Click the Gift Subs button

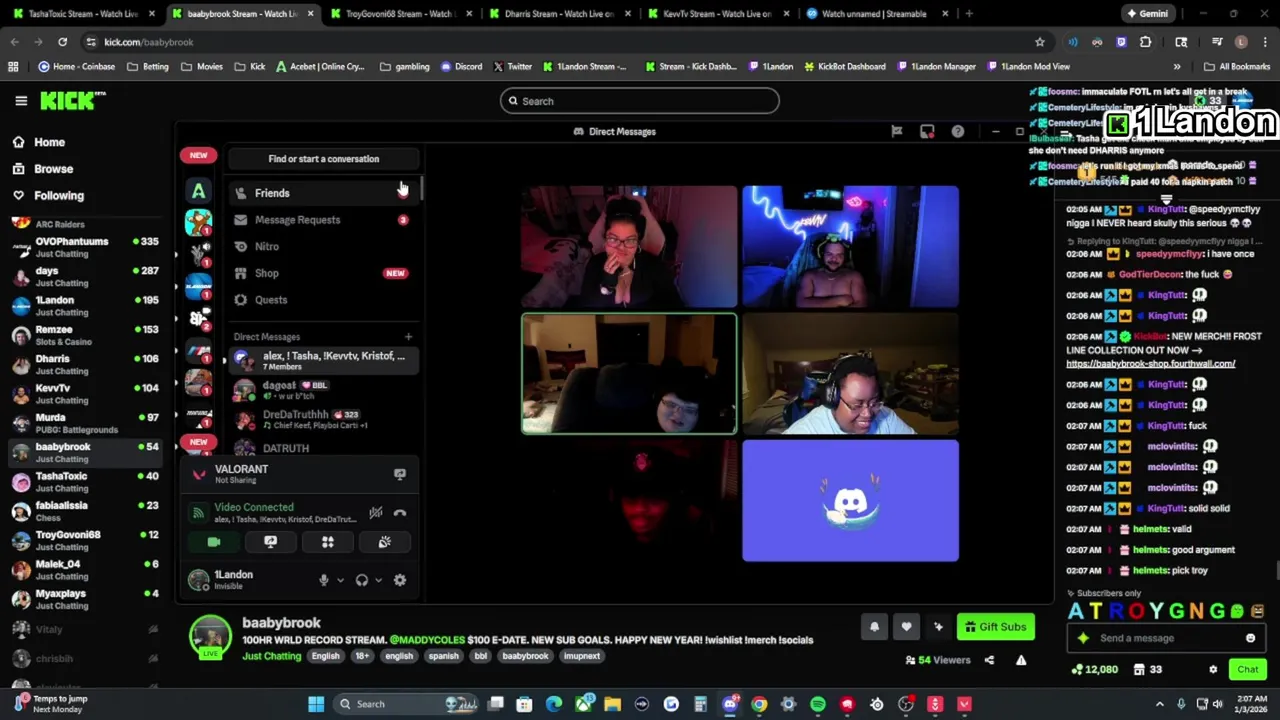click(995, 627)
